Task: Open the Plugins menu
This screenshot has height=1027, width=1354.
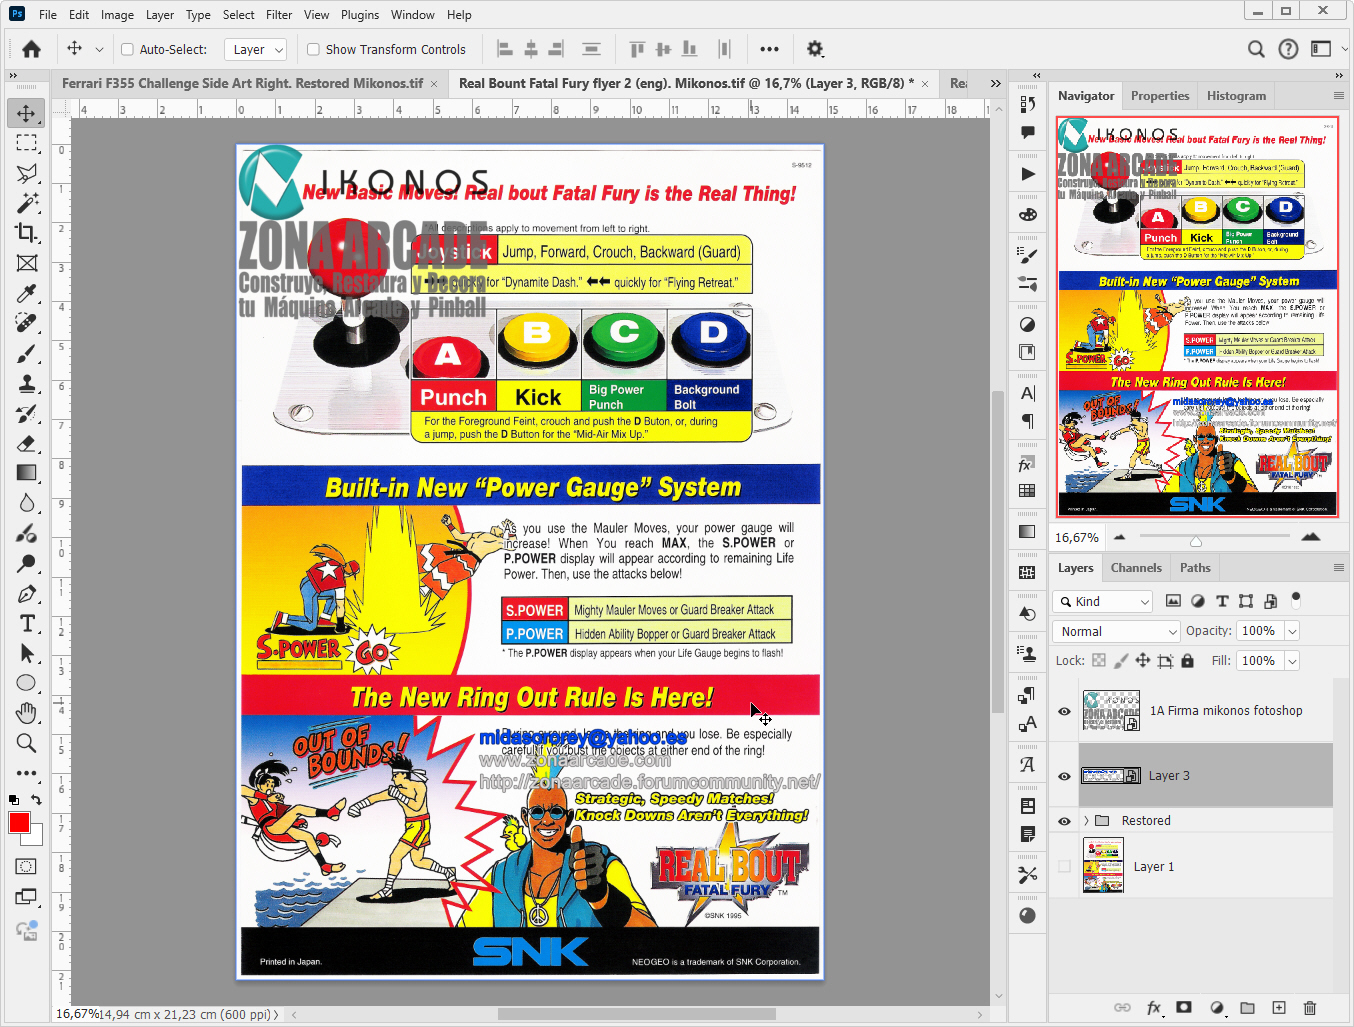Action: 360,15
